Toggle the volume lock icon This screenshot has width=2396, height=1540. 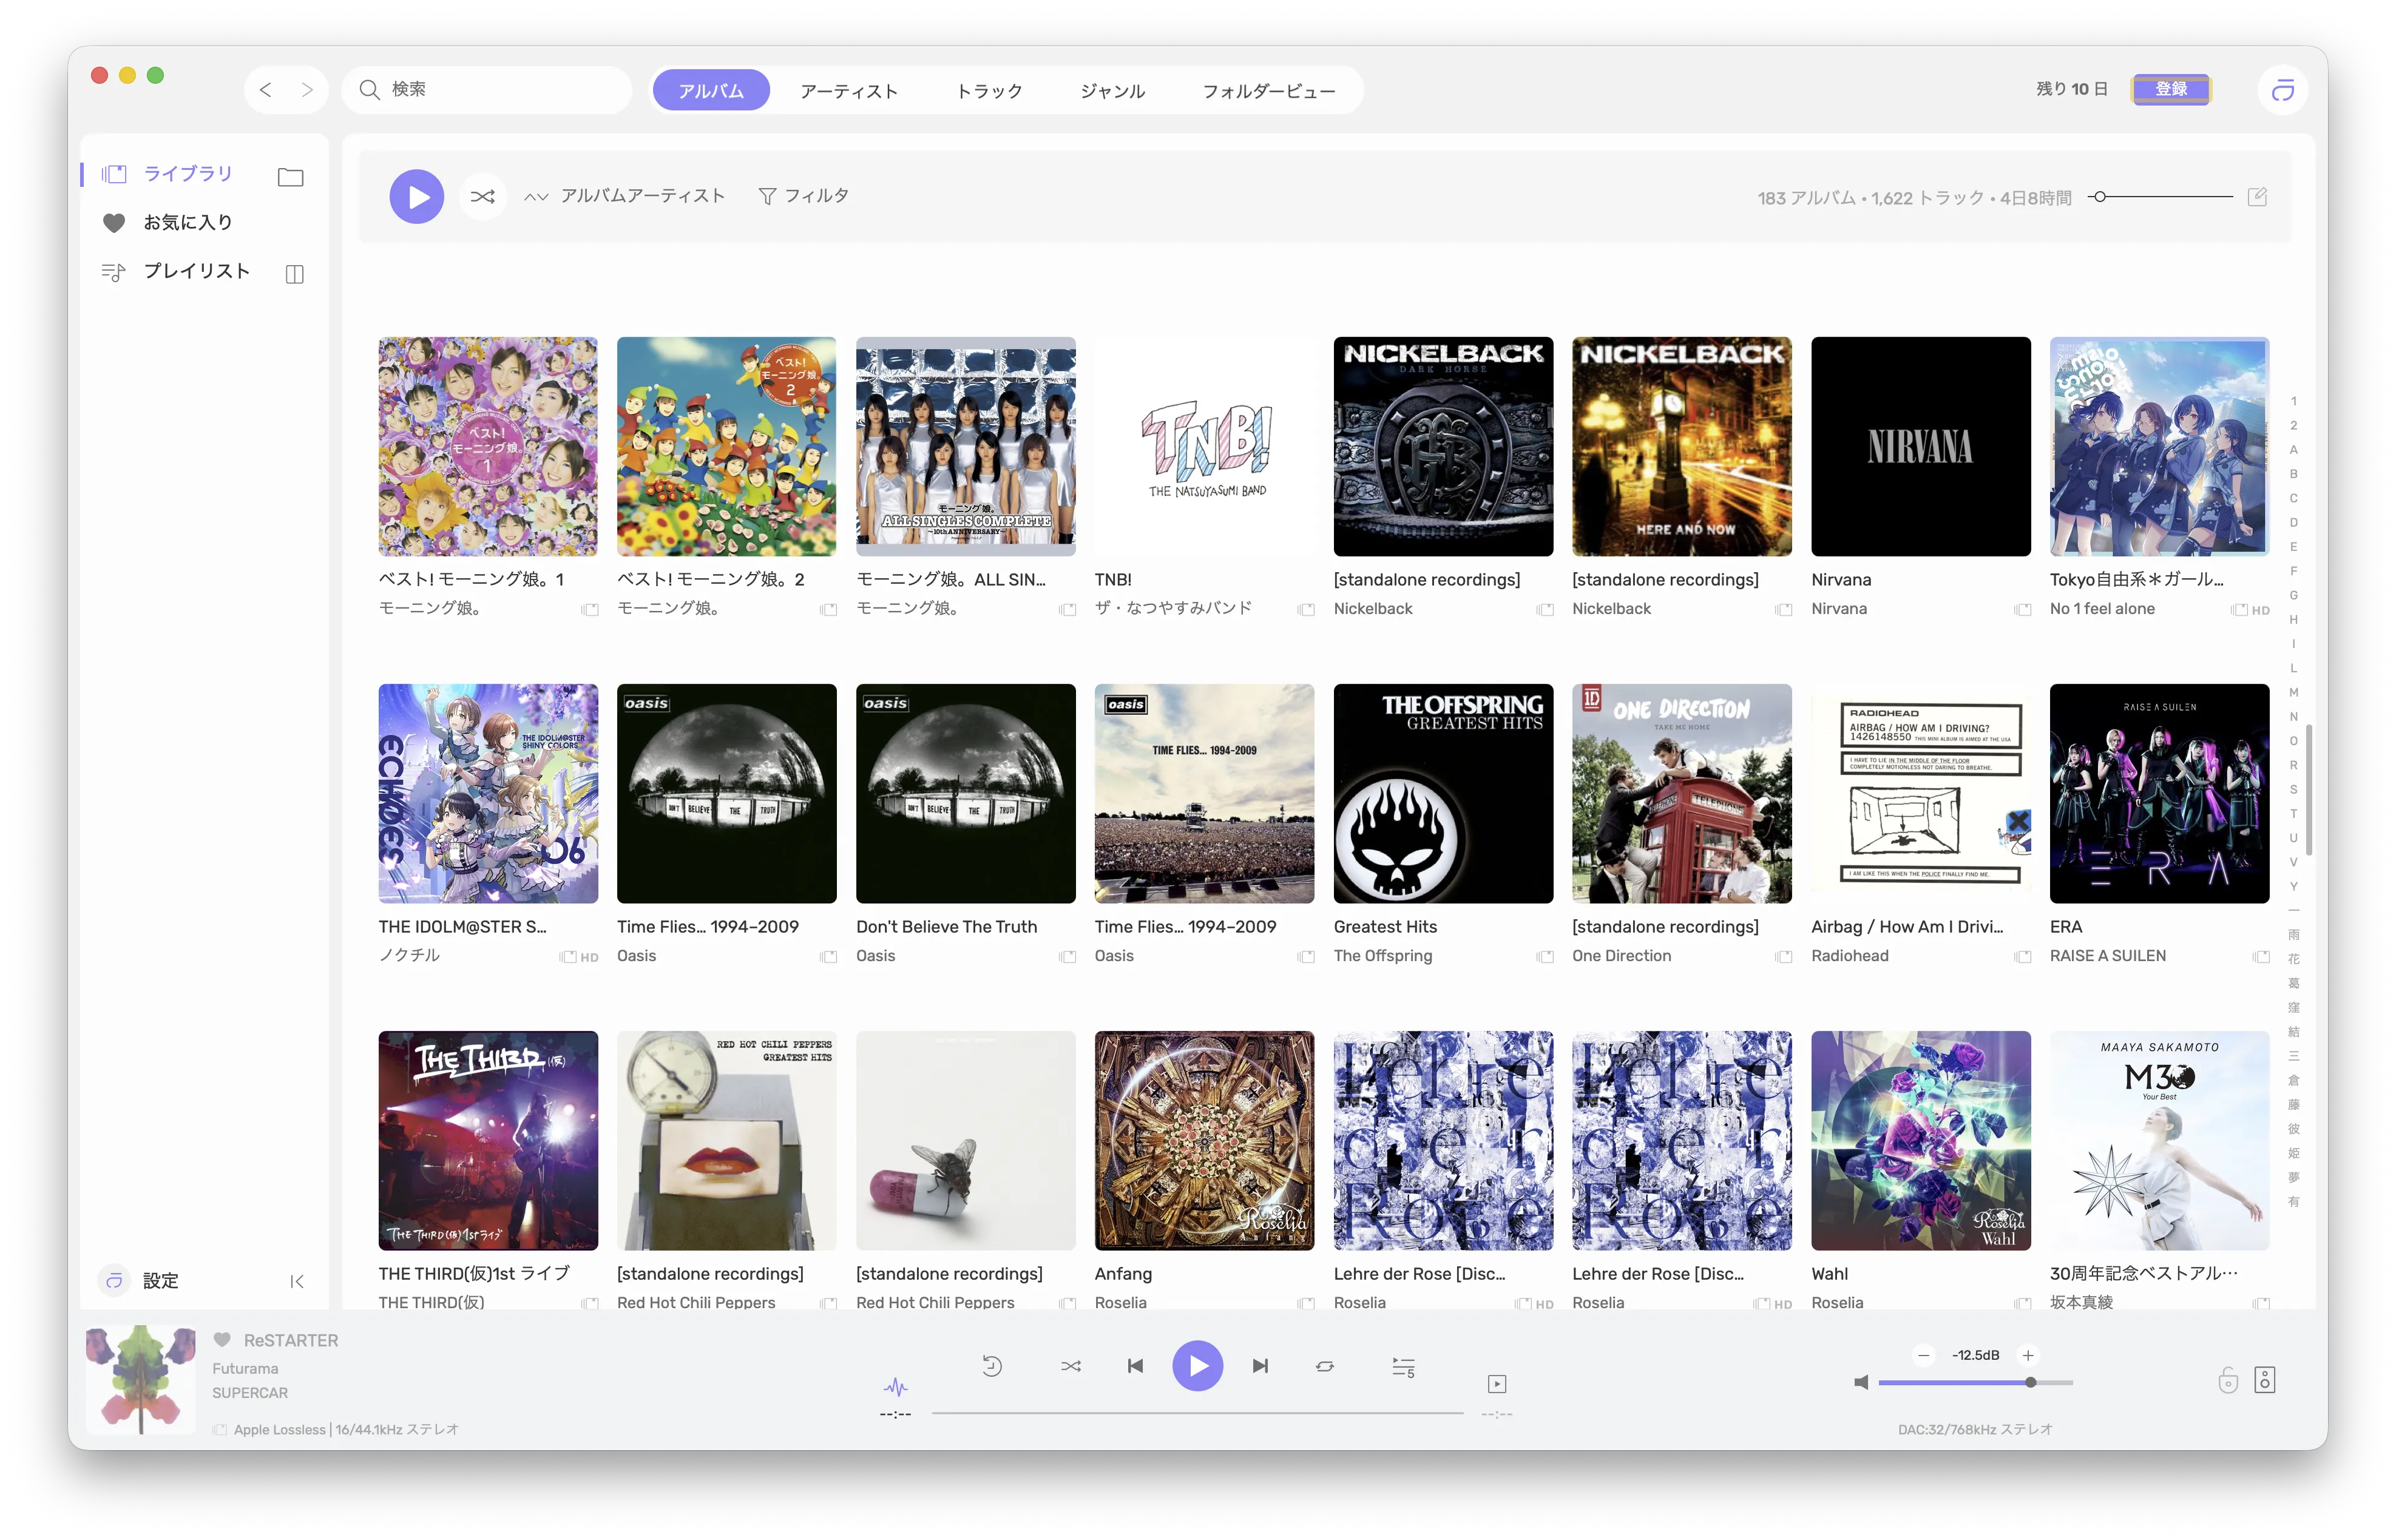(2228, 1381)
